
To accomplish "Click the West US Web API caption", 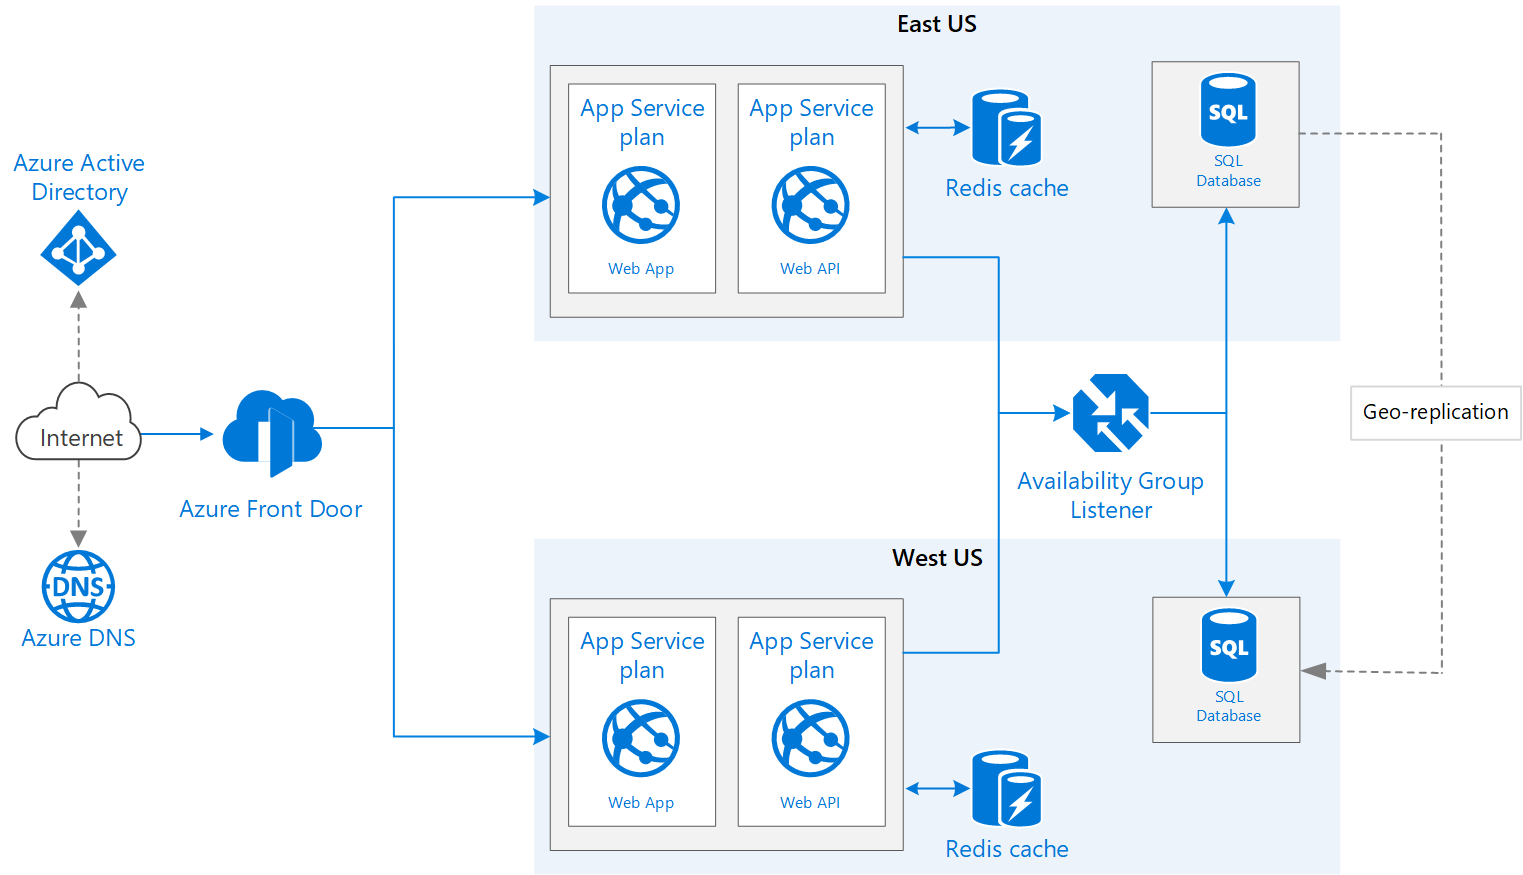I will tap(810, 803).
